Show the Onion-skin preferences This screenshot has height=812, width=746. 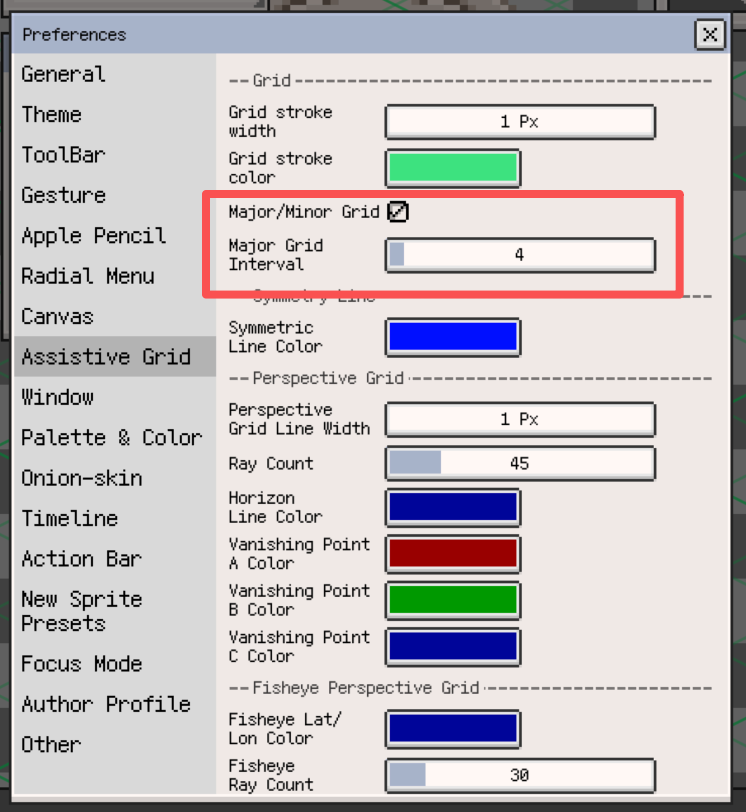click(x=82, y=478)
